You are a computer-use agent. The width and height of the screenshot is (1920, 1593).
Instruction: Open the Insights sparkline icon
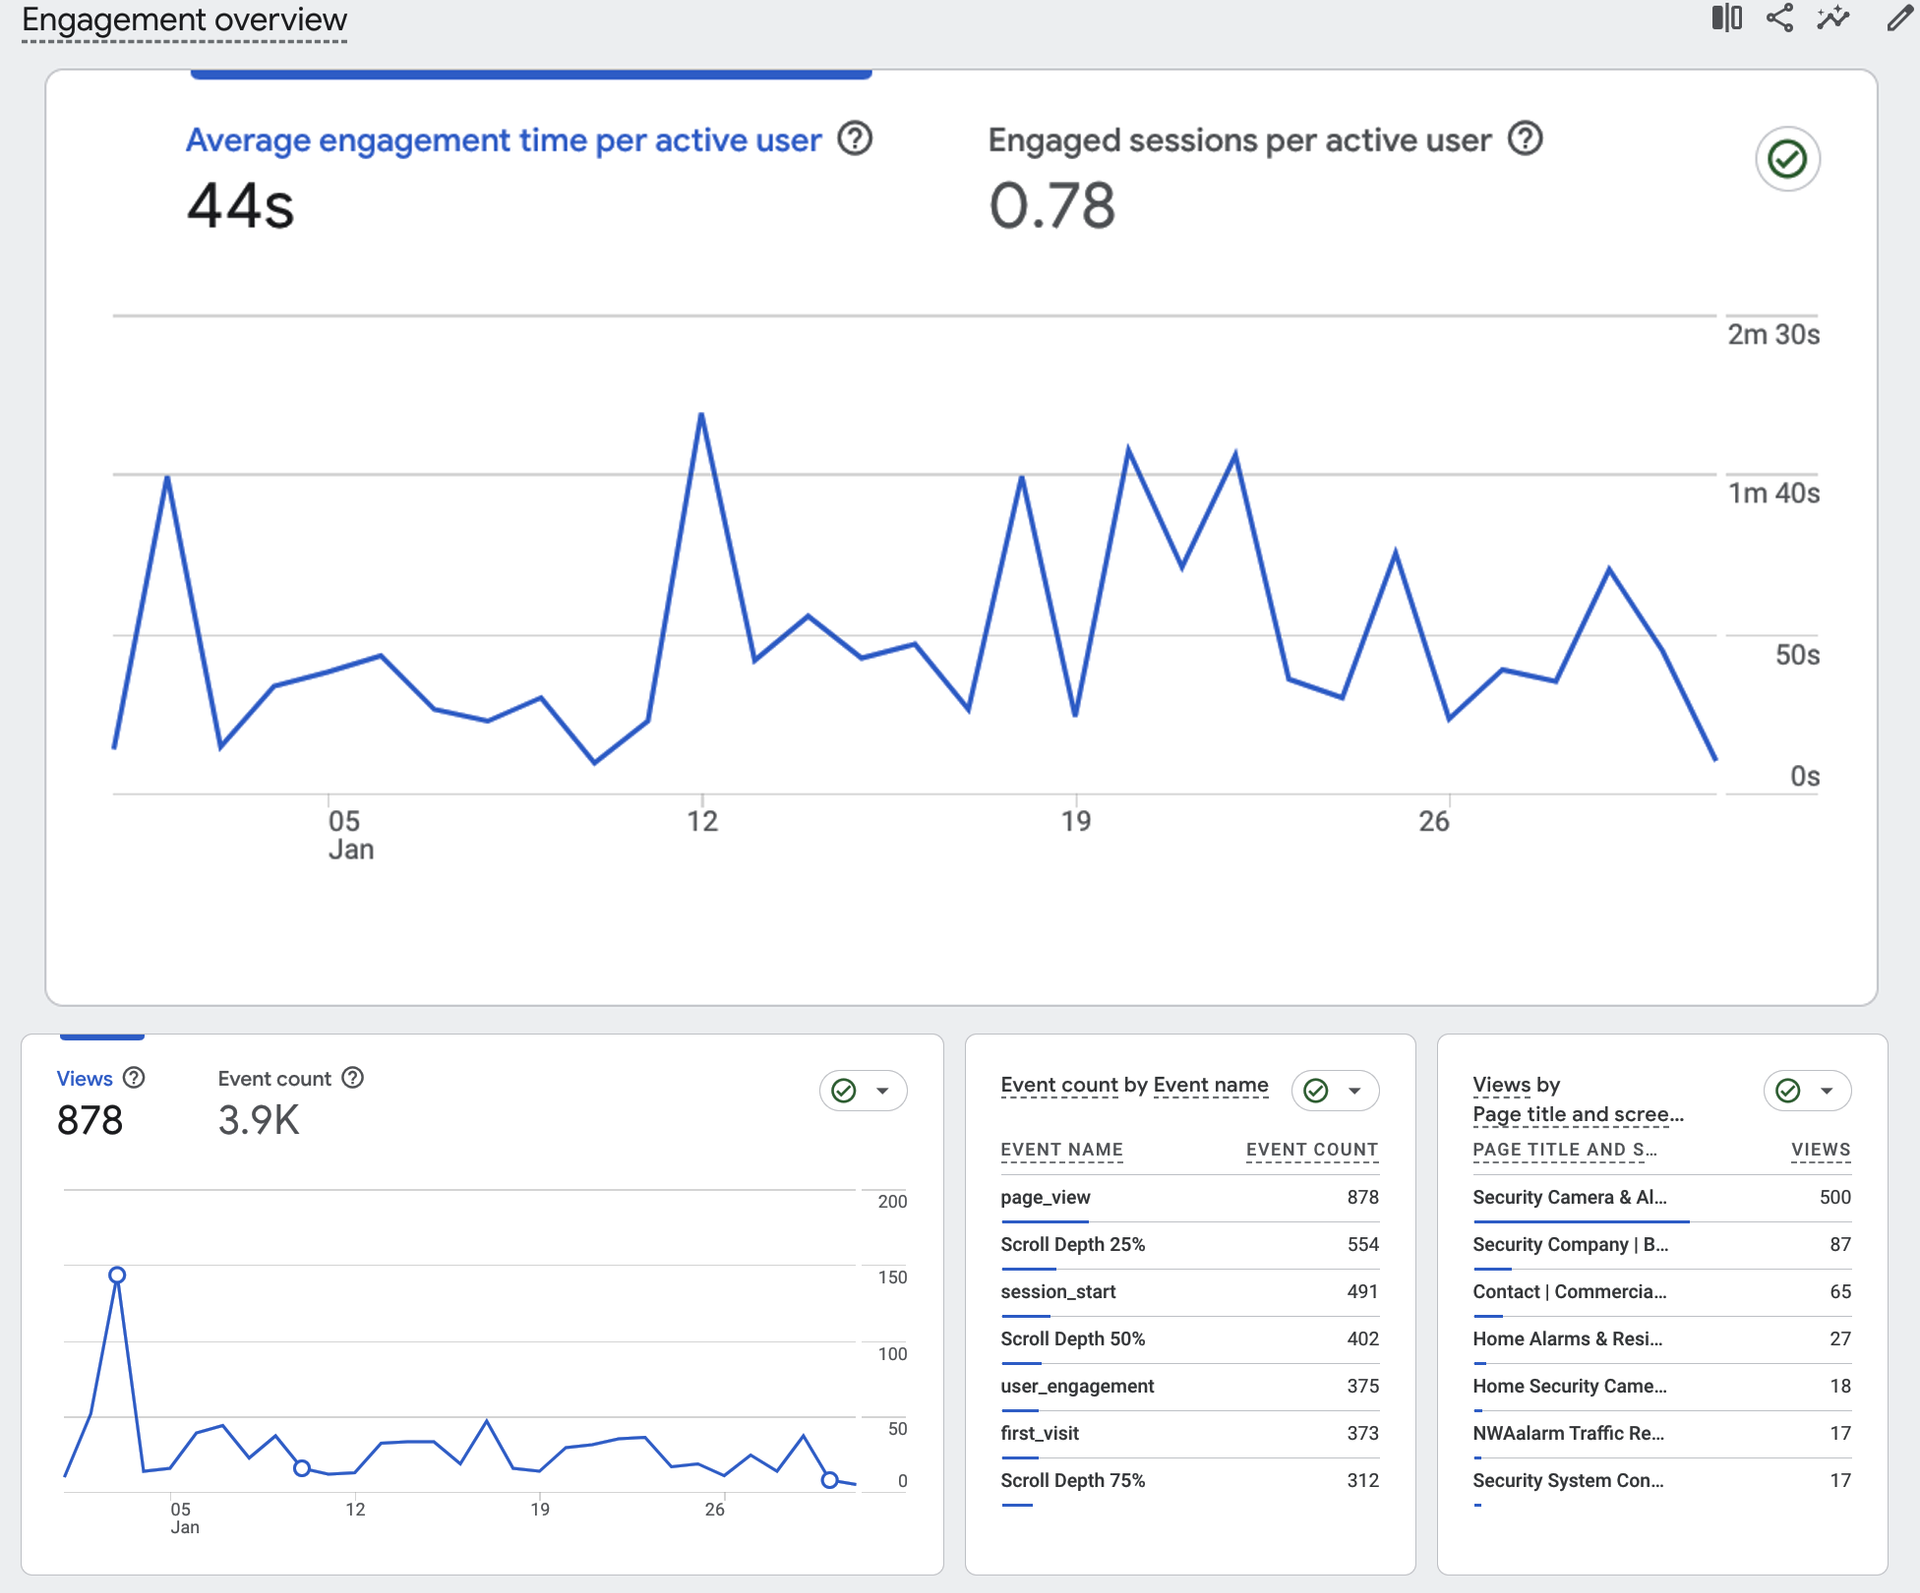pyautogui.click(x=1833, y=18)
